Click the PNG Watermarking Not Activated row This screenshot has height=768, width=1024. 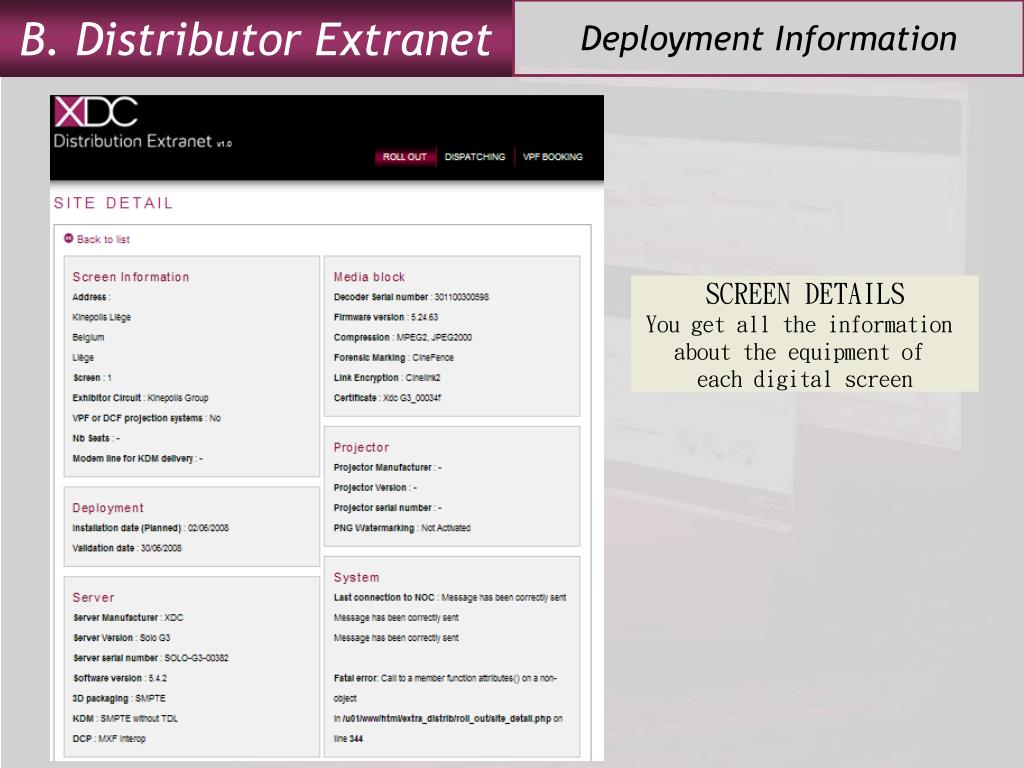(402, 528)
